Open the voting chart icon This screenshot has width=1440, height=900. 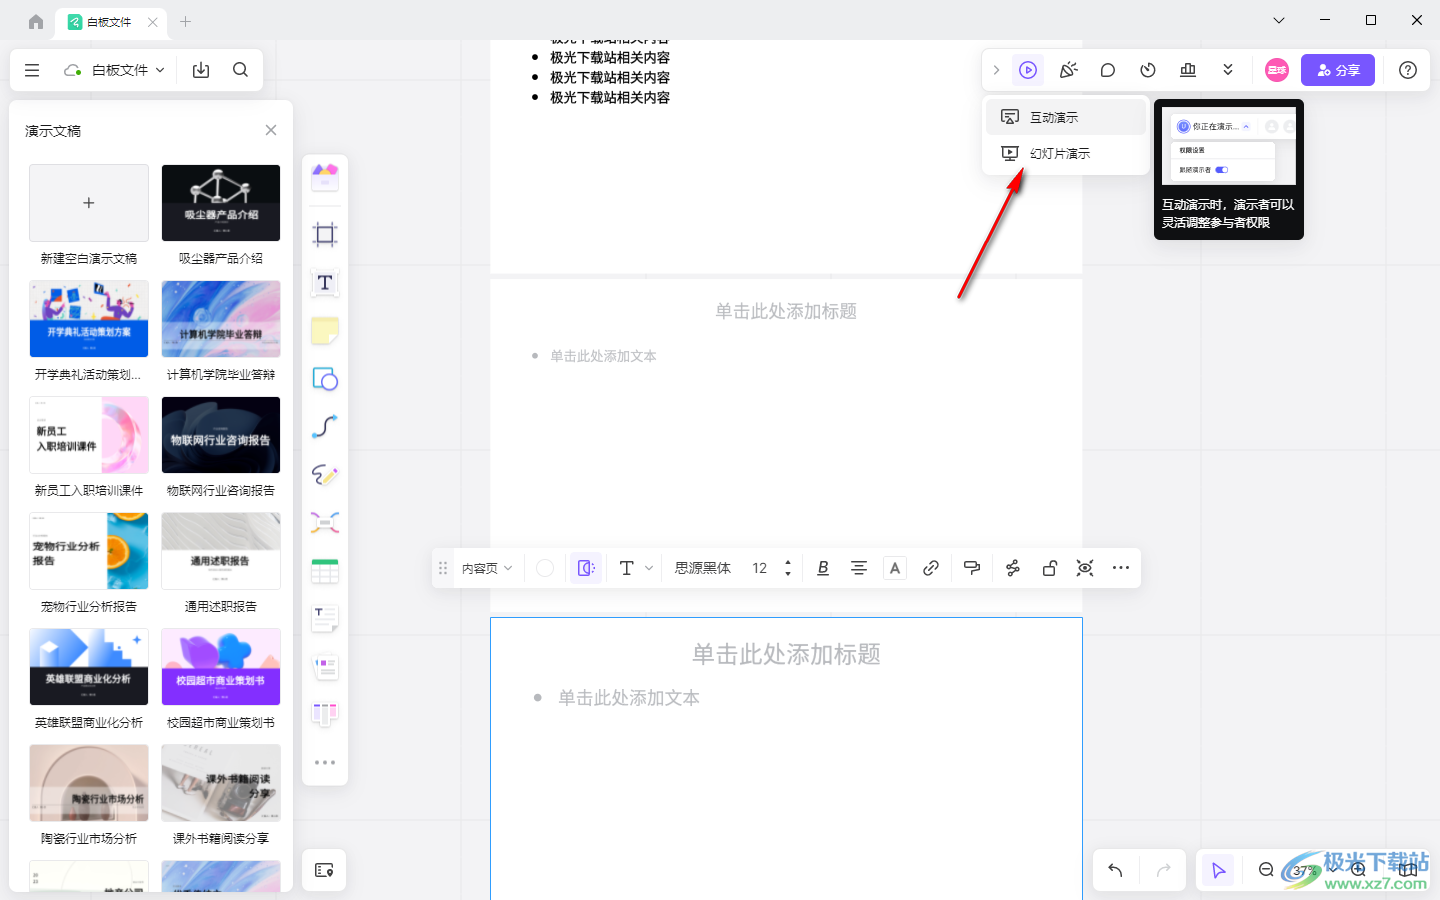click(x=1188, y=70)
